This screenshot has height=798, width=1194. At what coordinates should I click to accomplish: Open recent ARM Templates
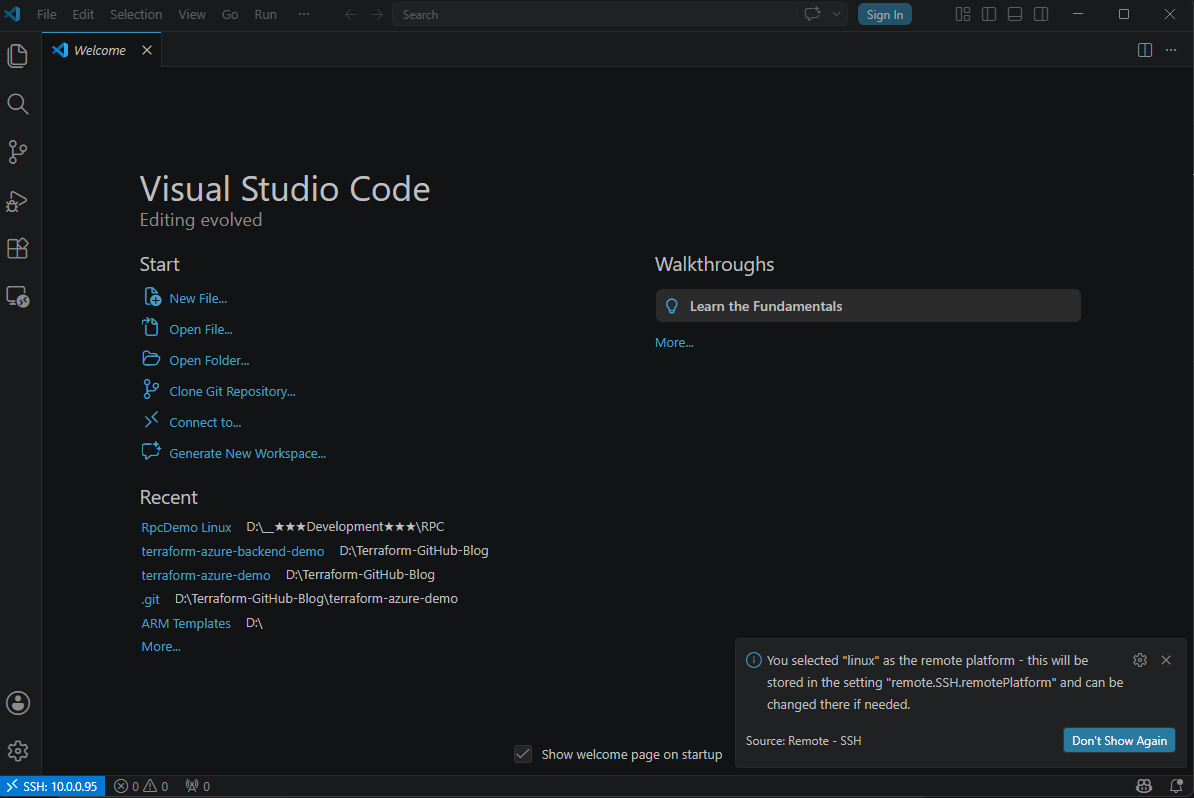pos(186,623)
